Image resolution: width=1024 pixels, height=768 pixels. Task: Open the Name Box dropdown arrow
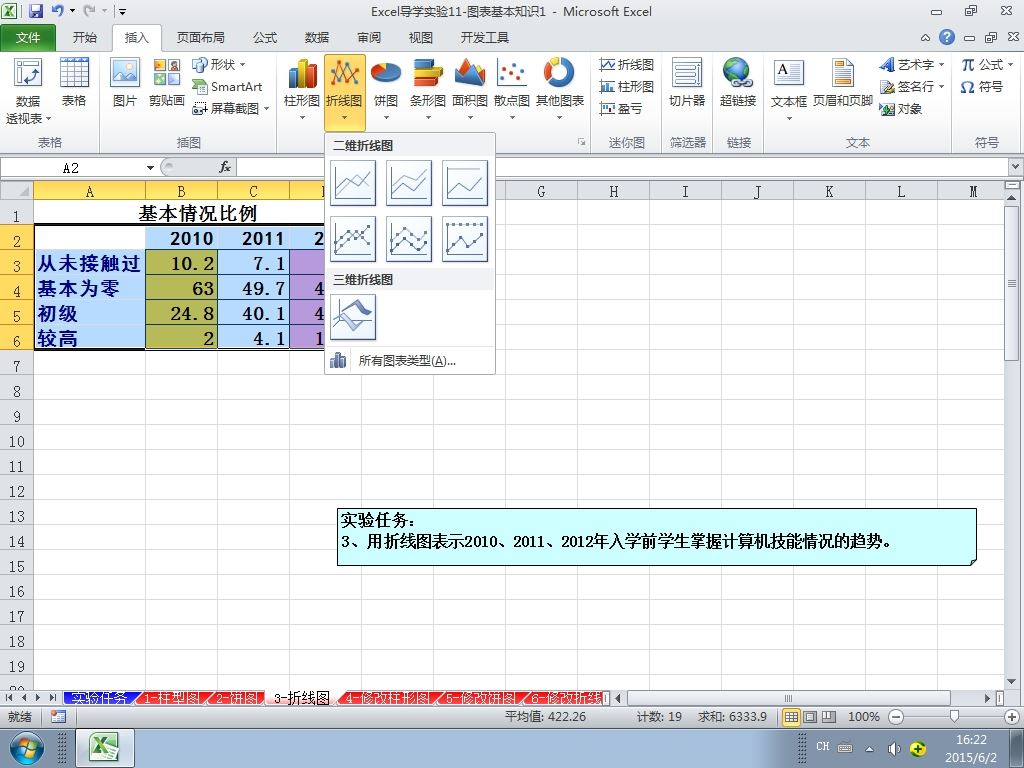click(x=150, y=168)
